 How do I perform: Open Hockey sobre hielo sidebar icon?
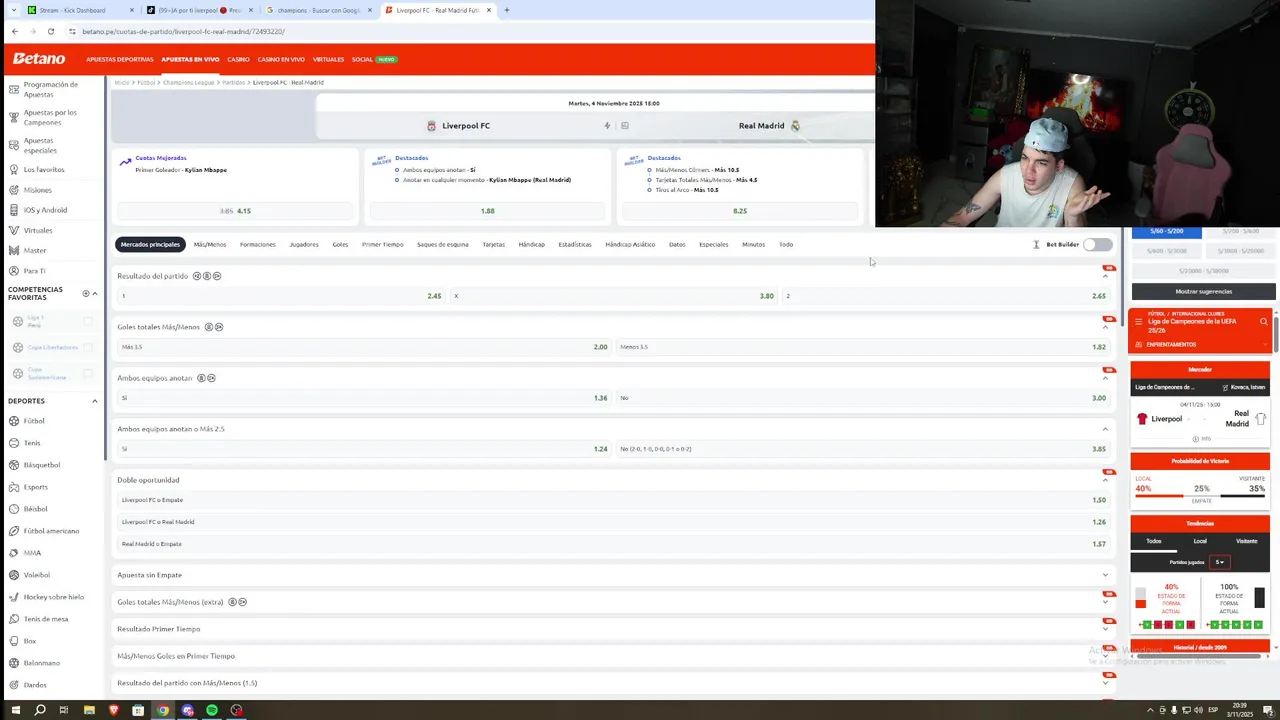14,597
